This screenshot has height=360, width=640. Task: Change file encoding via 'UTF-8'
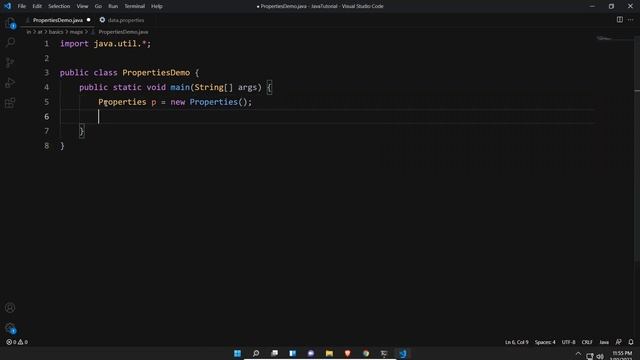tap(568, 342)
